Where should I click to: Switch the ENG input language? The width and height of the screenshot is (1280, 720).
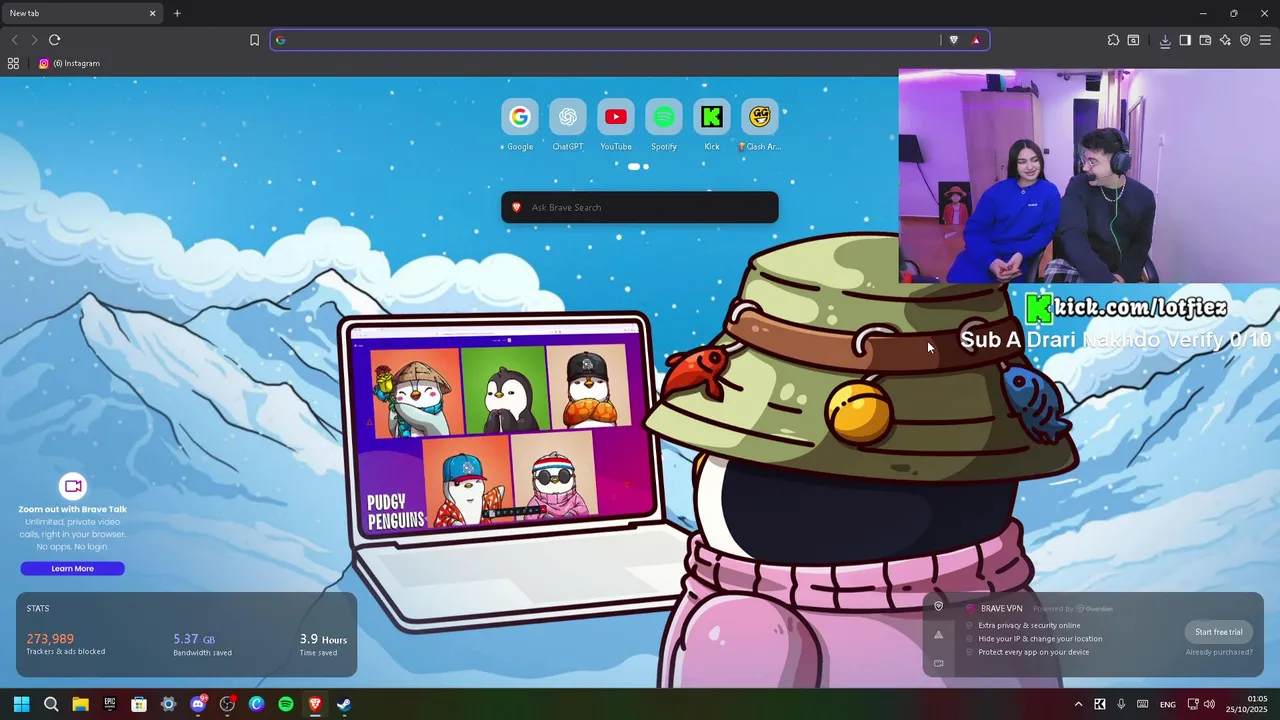1167,704
